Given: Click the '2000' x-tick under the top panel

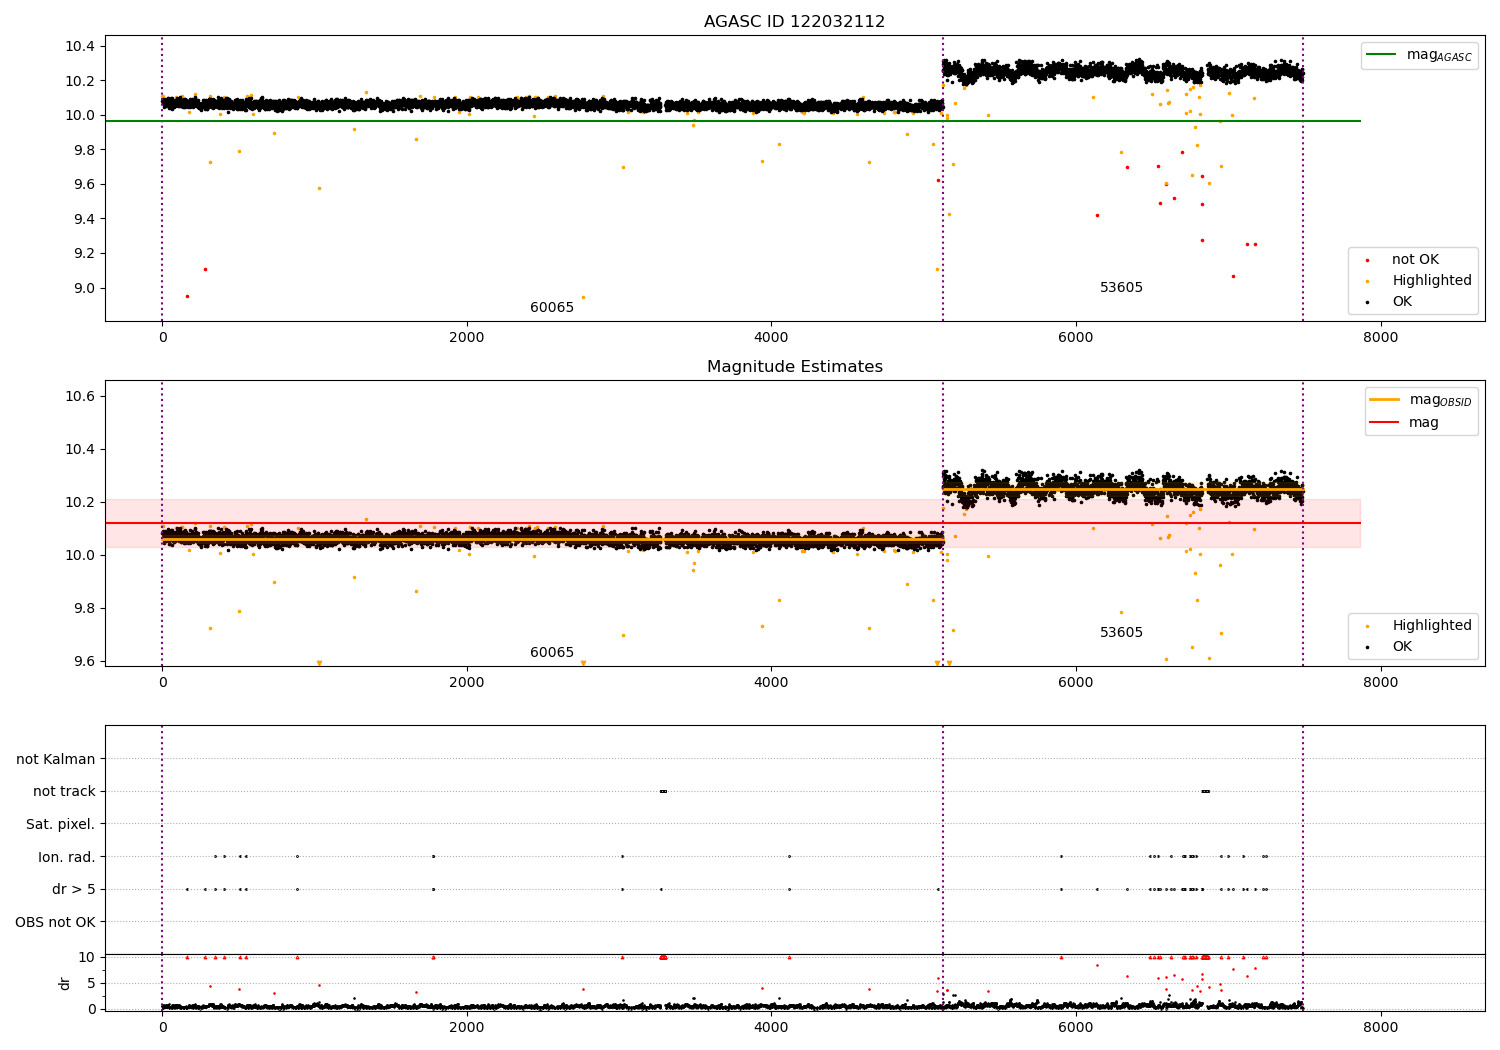Looking at the screenshot, I should click(467, 338).
